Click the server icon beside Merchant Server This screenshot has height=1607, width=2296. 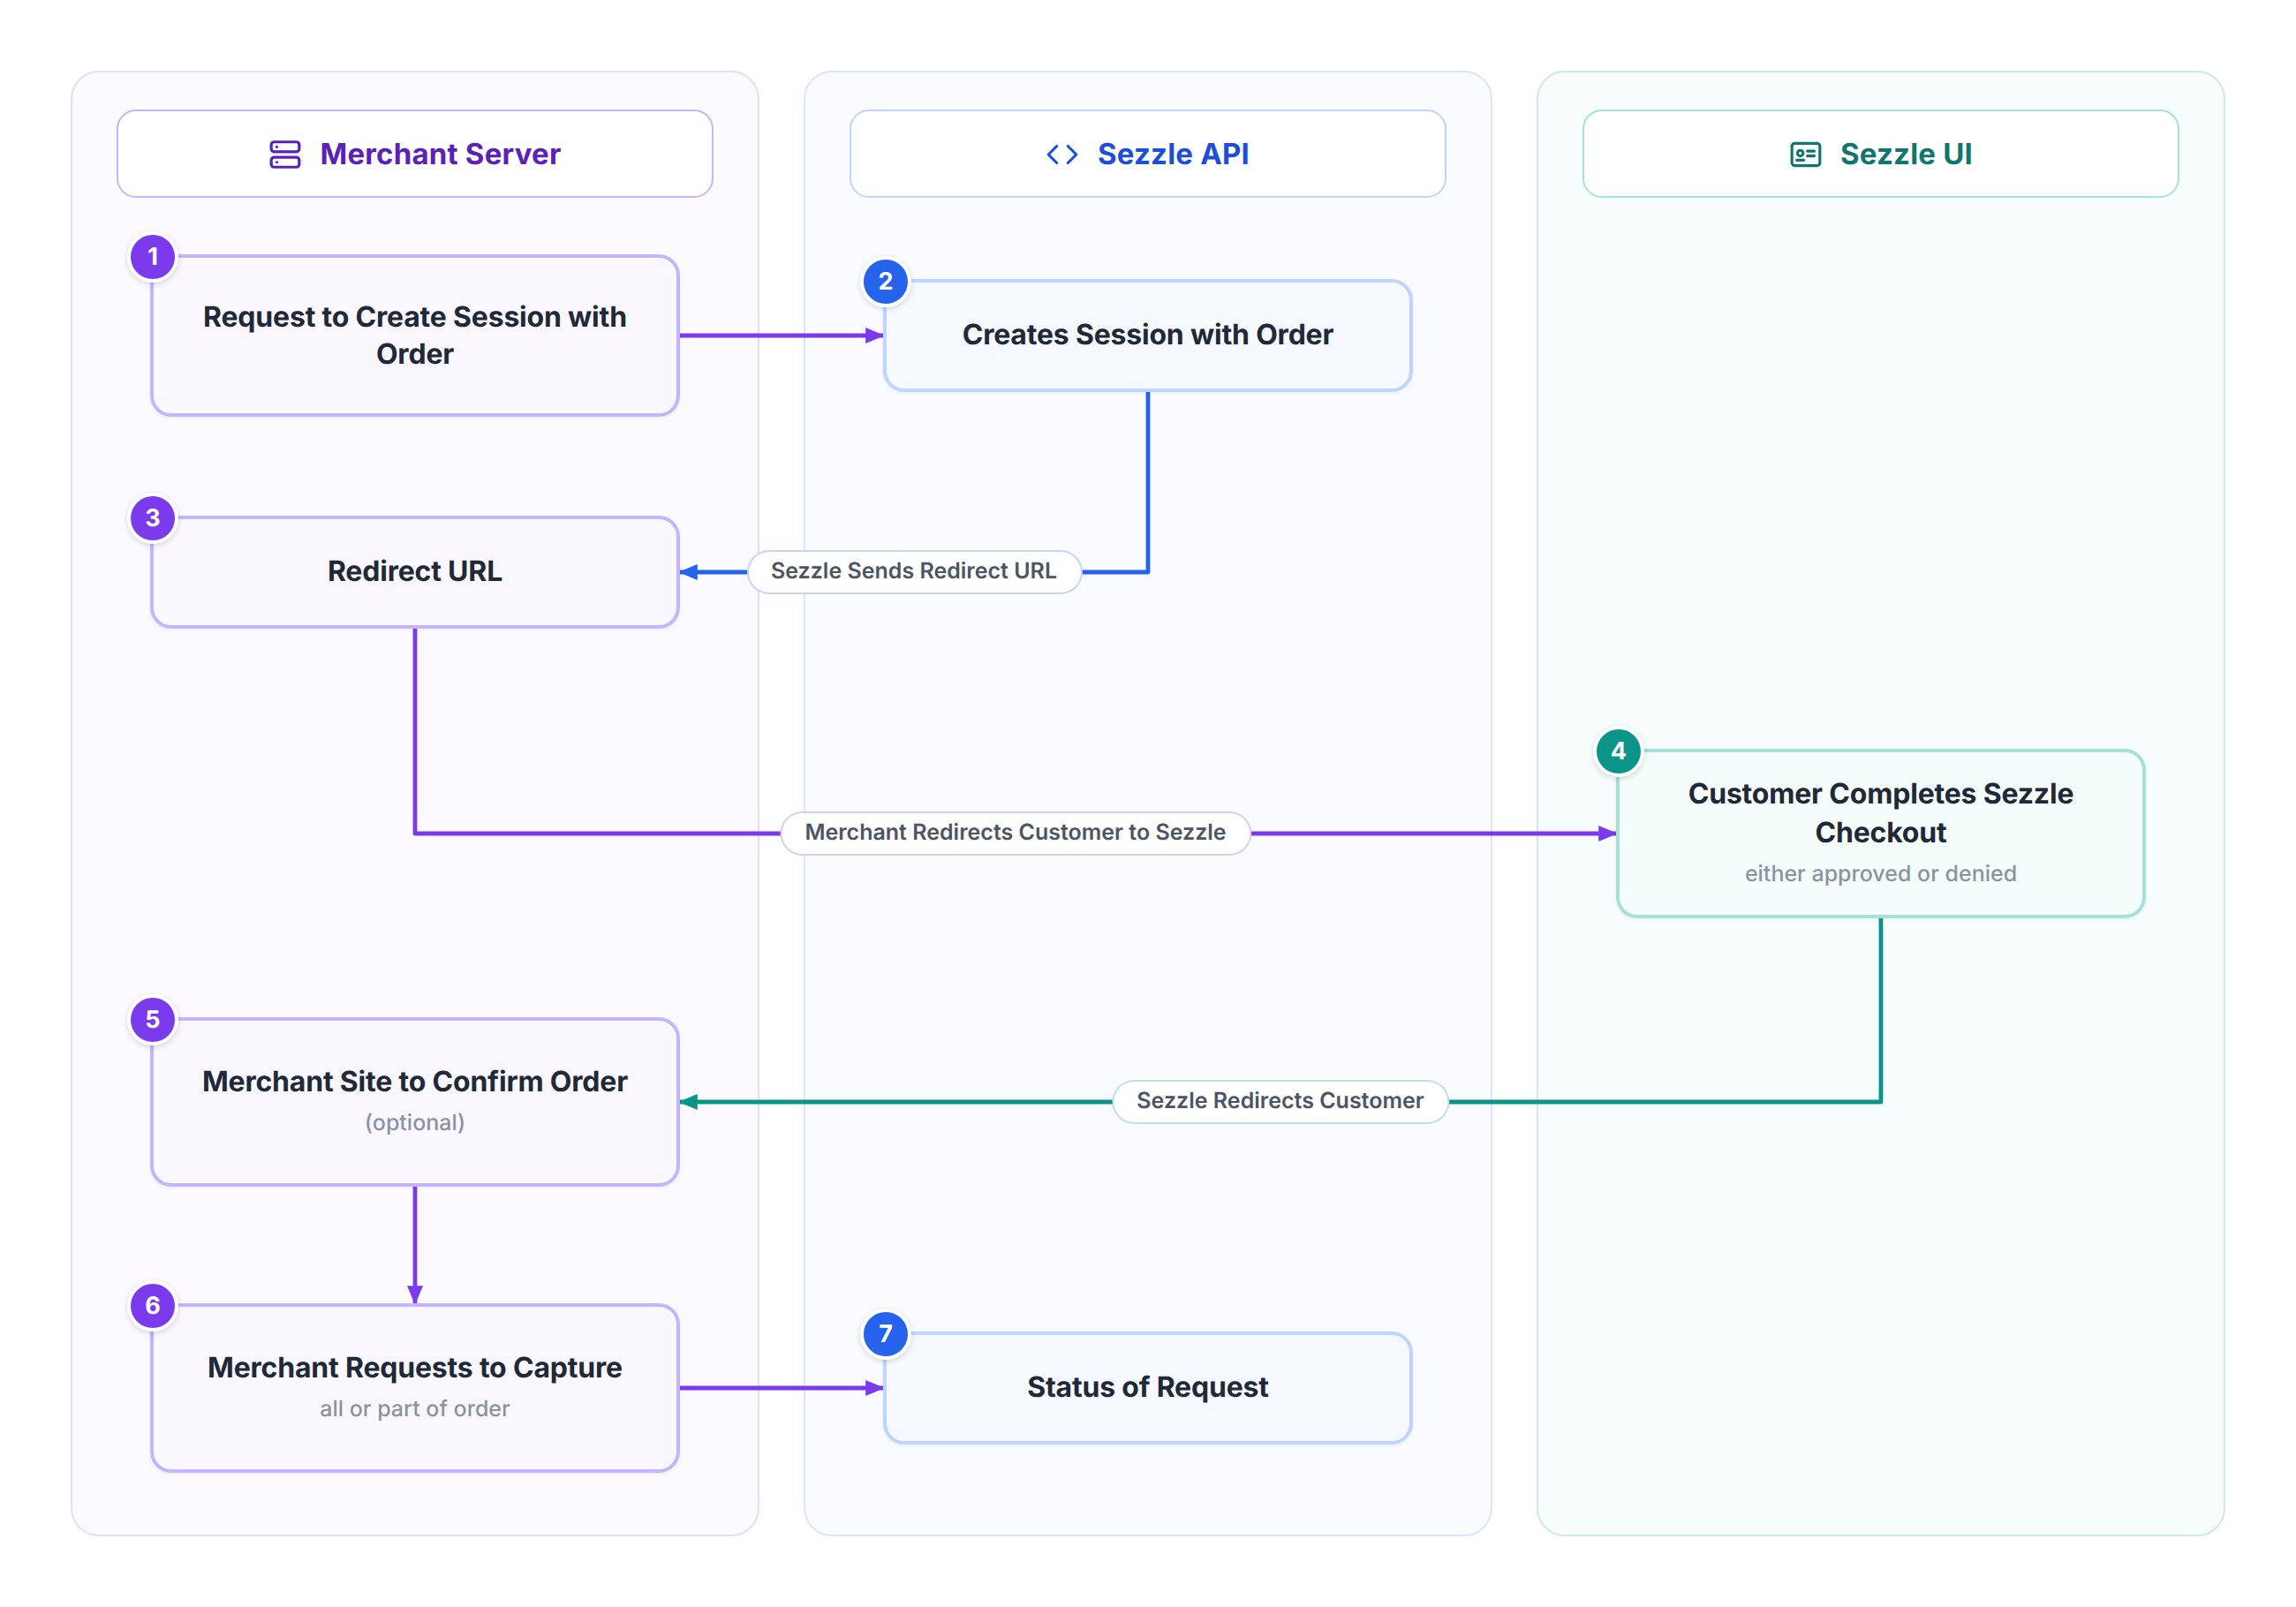[285, 154]
